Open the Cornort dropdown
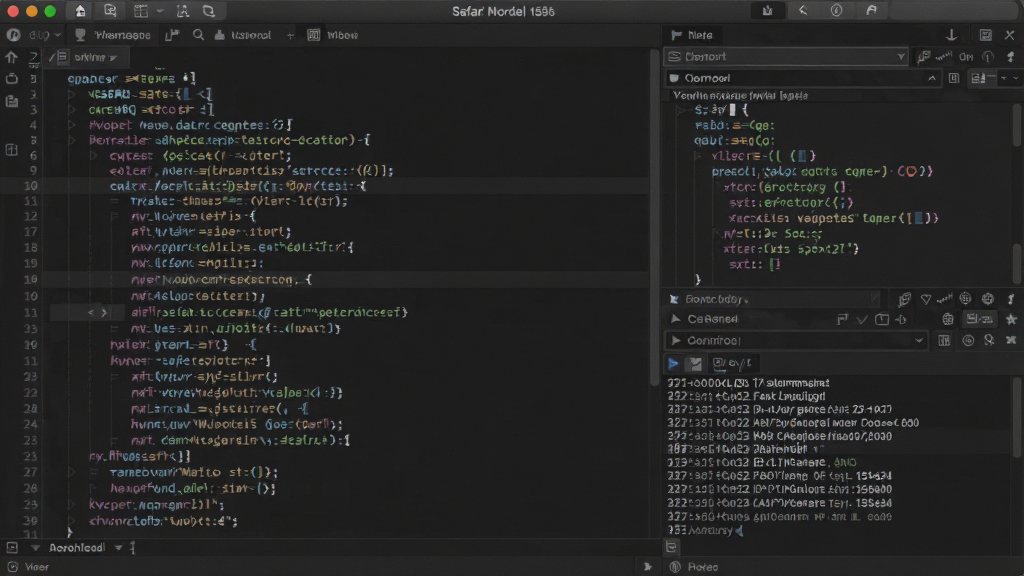This screenshot has height=576, width=1024. click(x=786, y=57)
